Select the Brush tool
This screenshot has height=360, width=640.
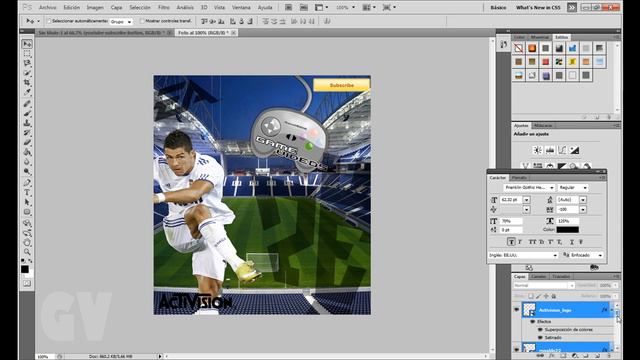click(x=27, y=113)
